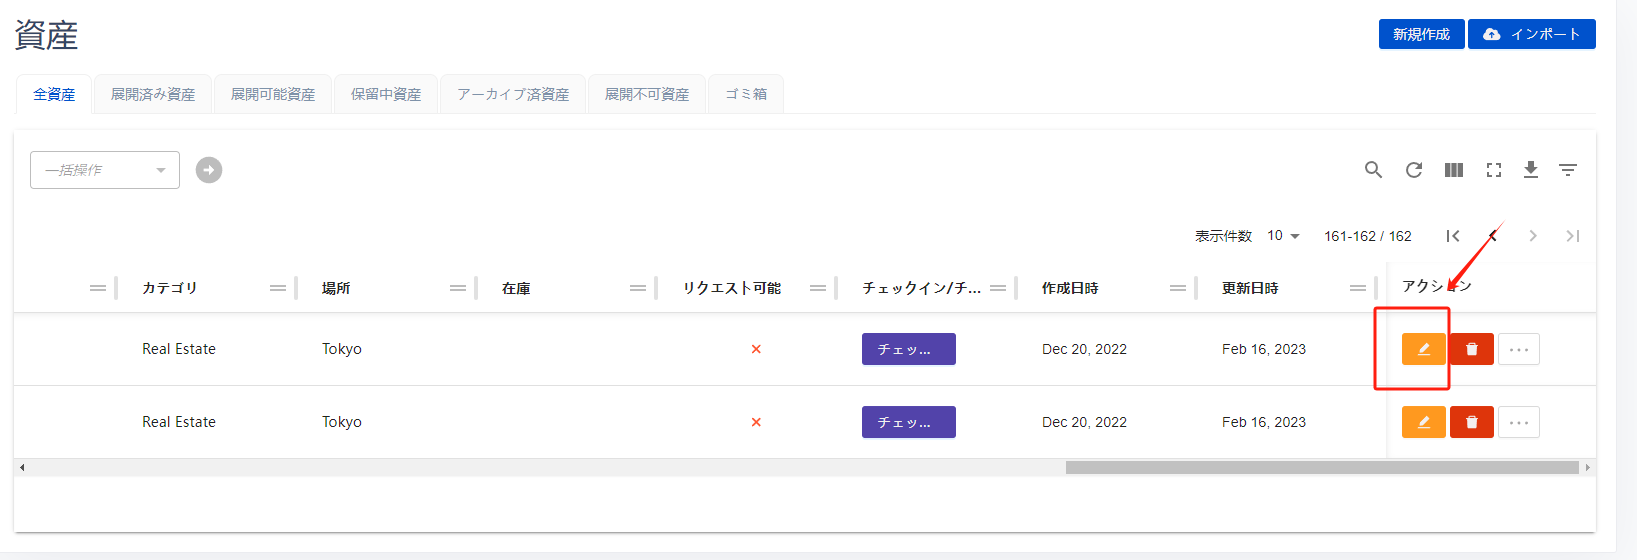Click the orange edit button in first row
Screen dimensions: 1637x560
[1423, 349]
